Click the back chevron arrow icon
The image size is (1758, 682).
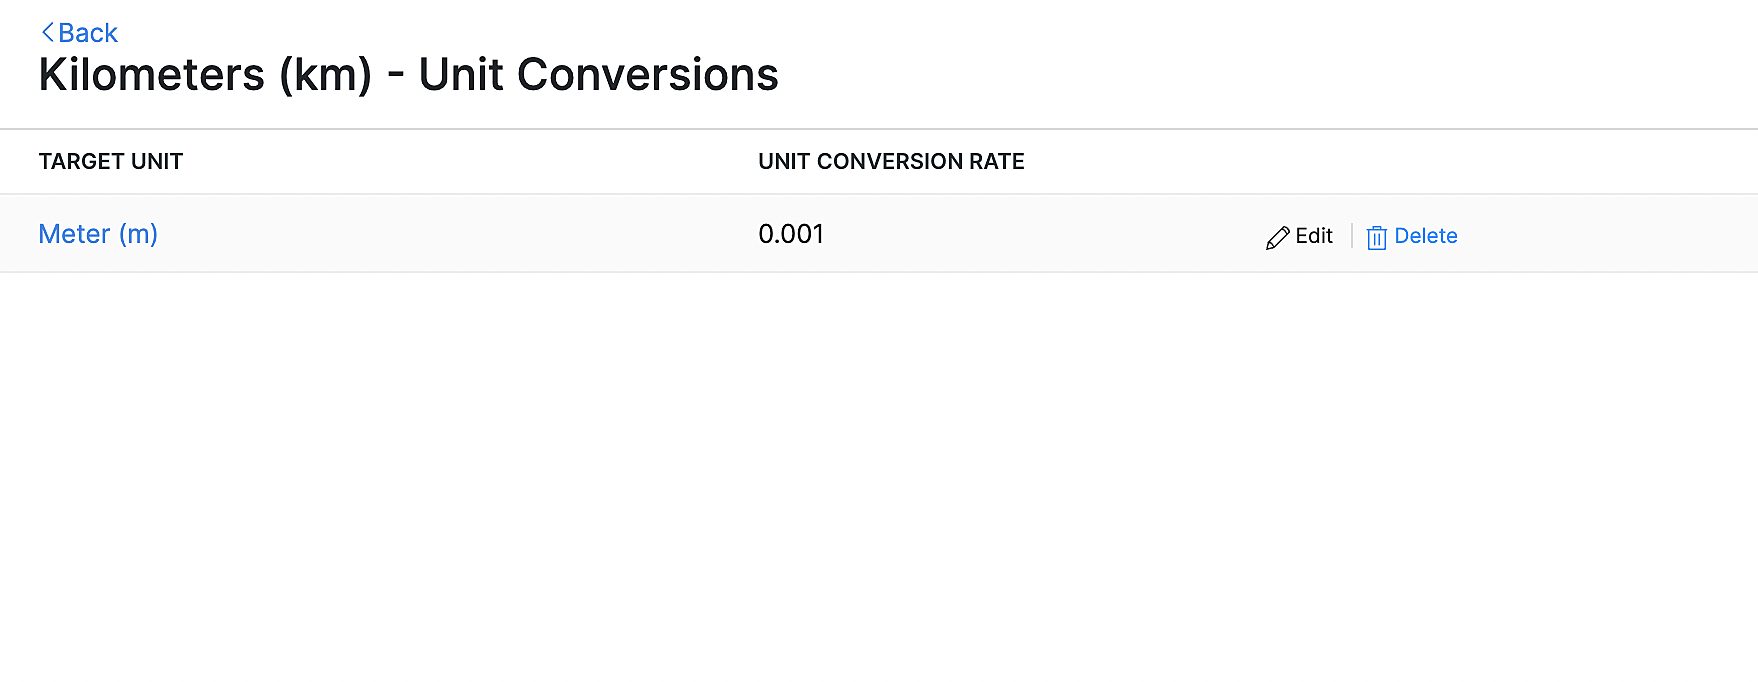[x=47, y=33]
